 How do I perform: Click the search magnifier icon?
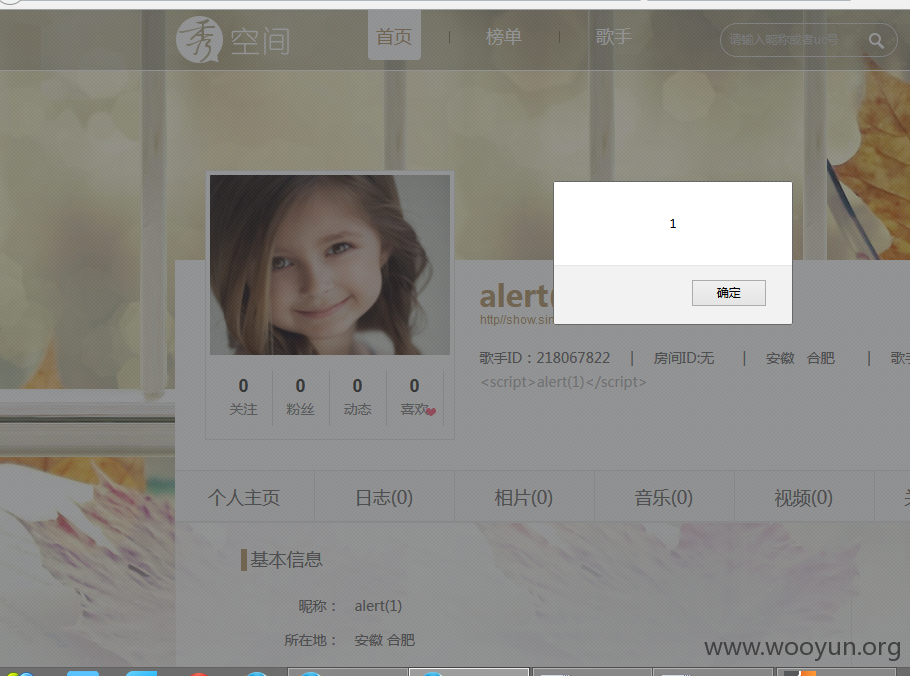point(876,41)
